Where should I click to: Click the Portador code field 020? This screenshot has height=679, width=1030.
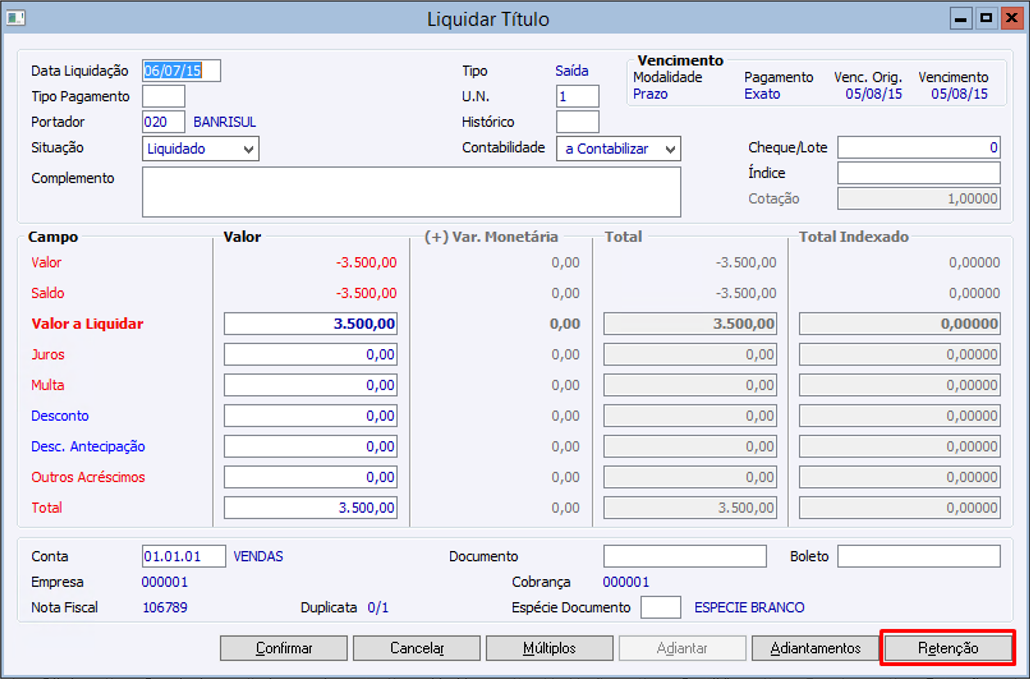(164, 121)
